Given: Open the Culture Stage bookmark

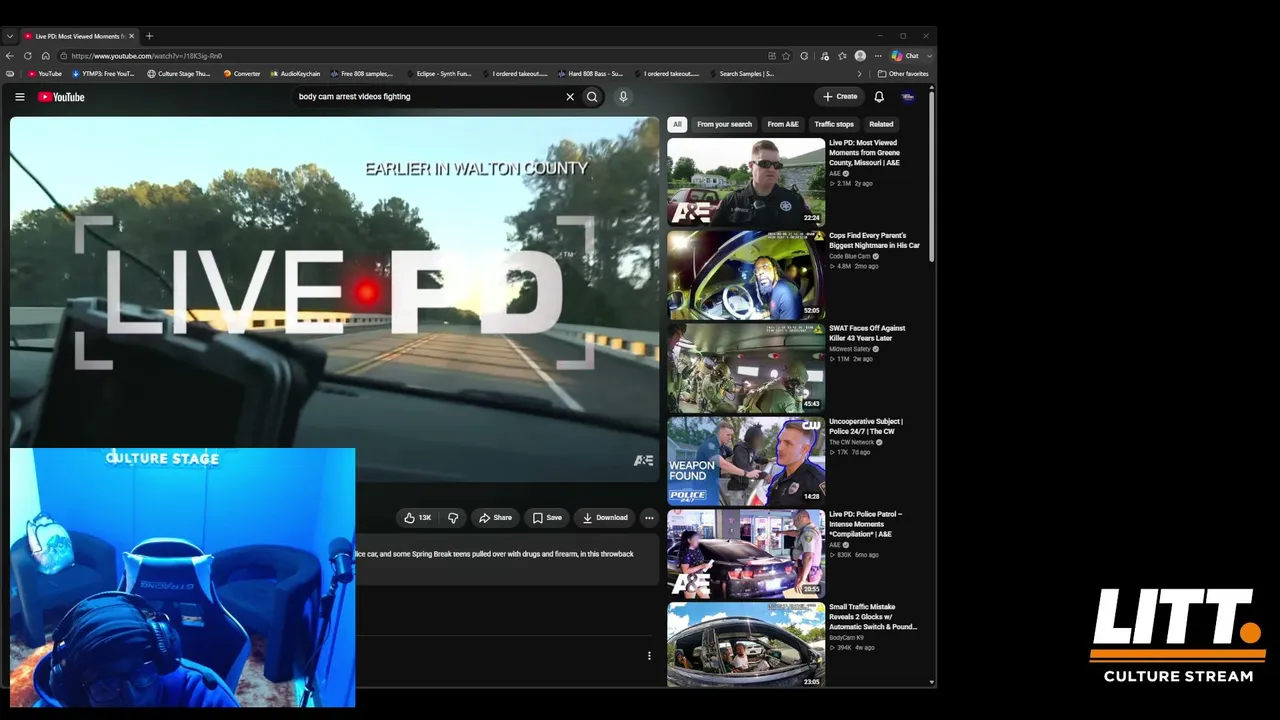Looking at the screenshot, I should click(179, 74).
